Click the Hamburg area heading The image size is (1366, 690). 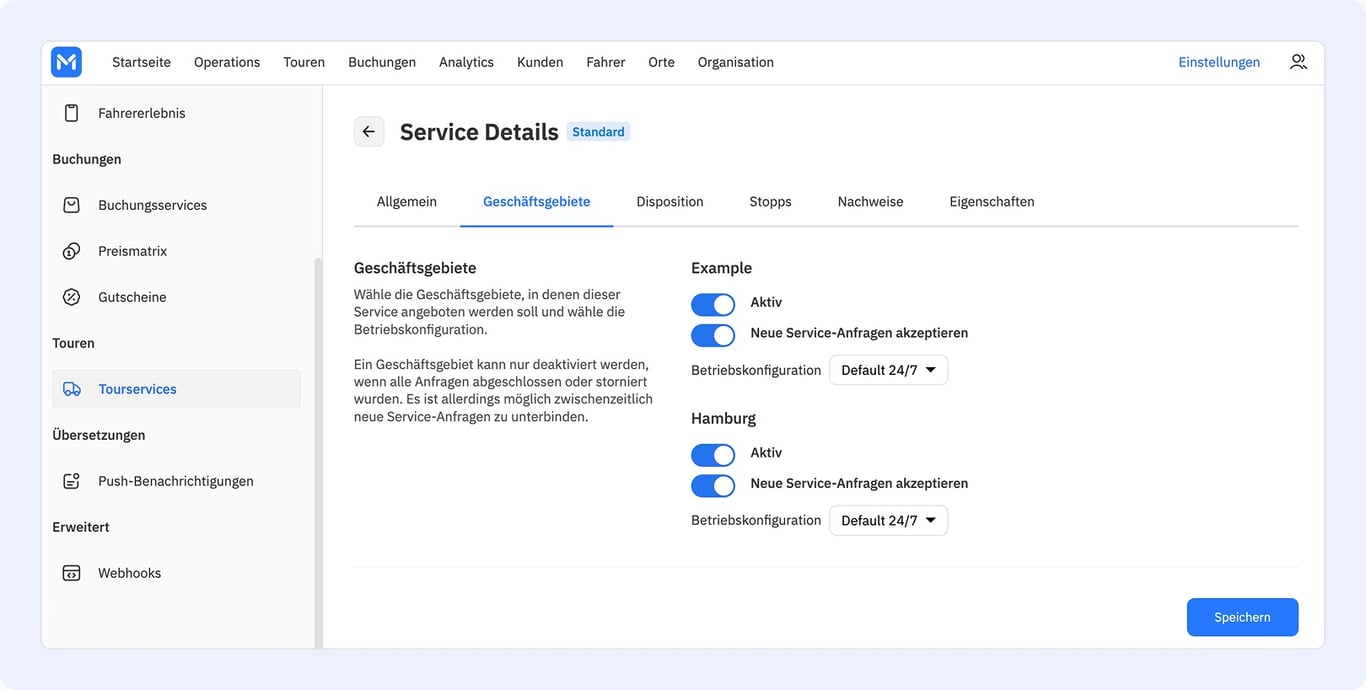(723, 418)
